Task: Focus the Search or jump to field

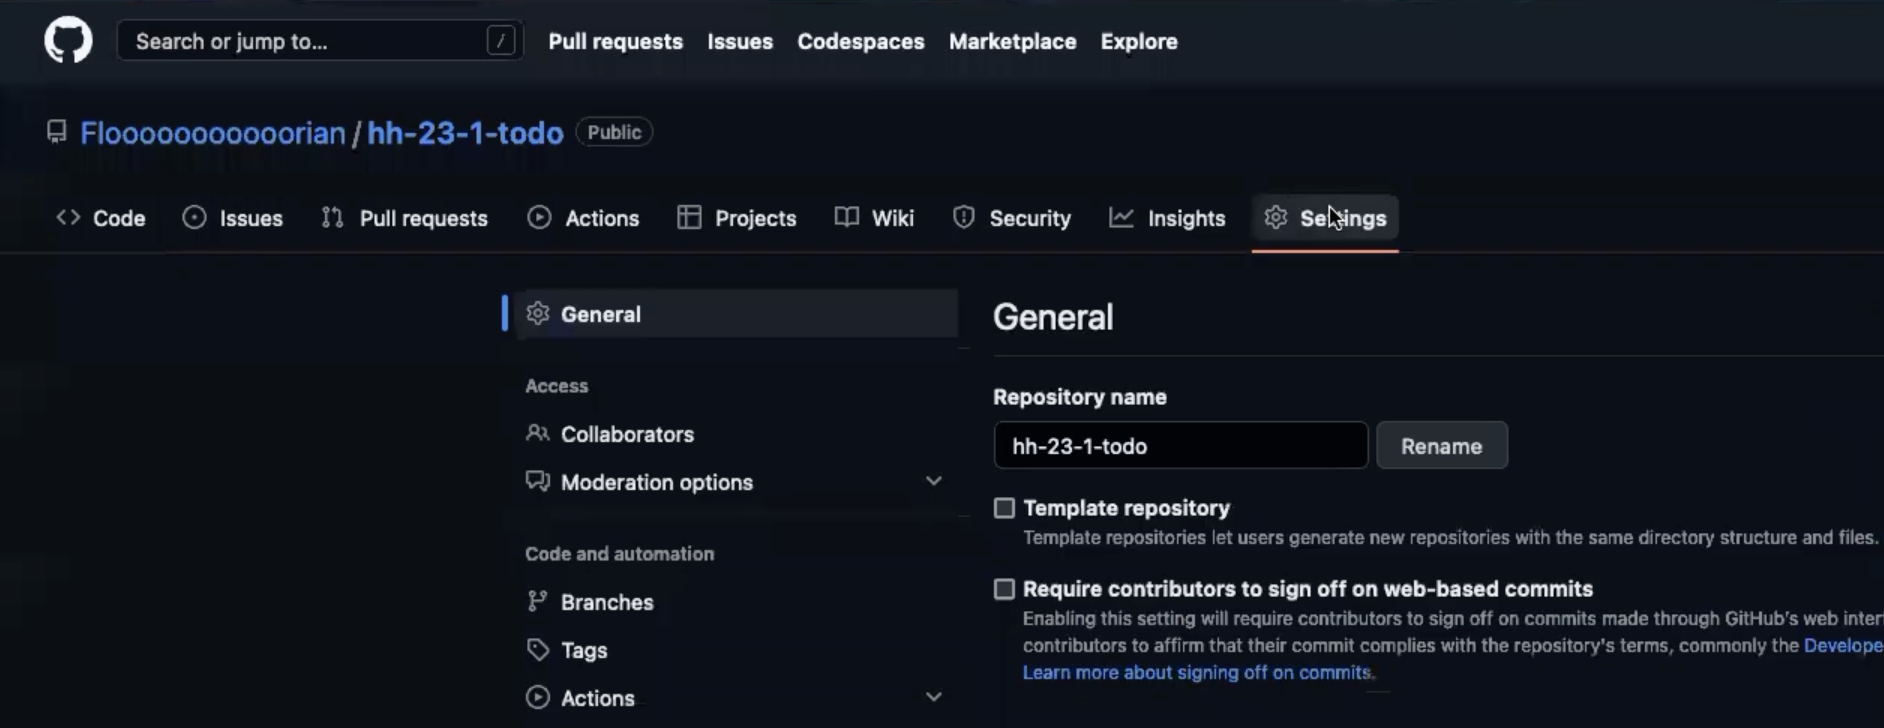Action: (x=320, y=41)
